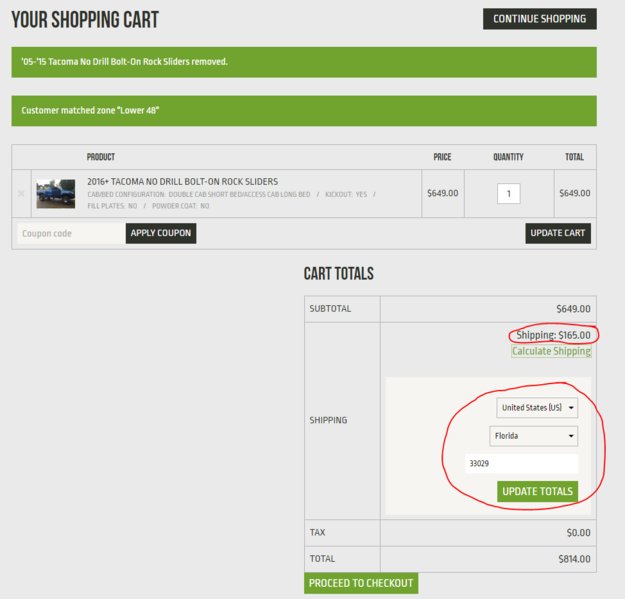Open the United States country dropdown
This screenshot has width=625, height=599.
coord(537,408)
